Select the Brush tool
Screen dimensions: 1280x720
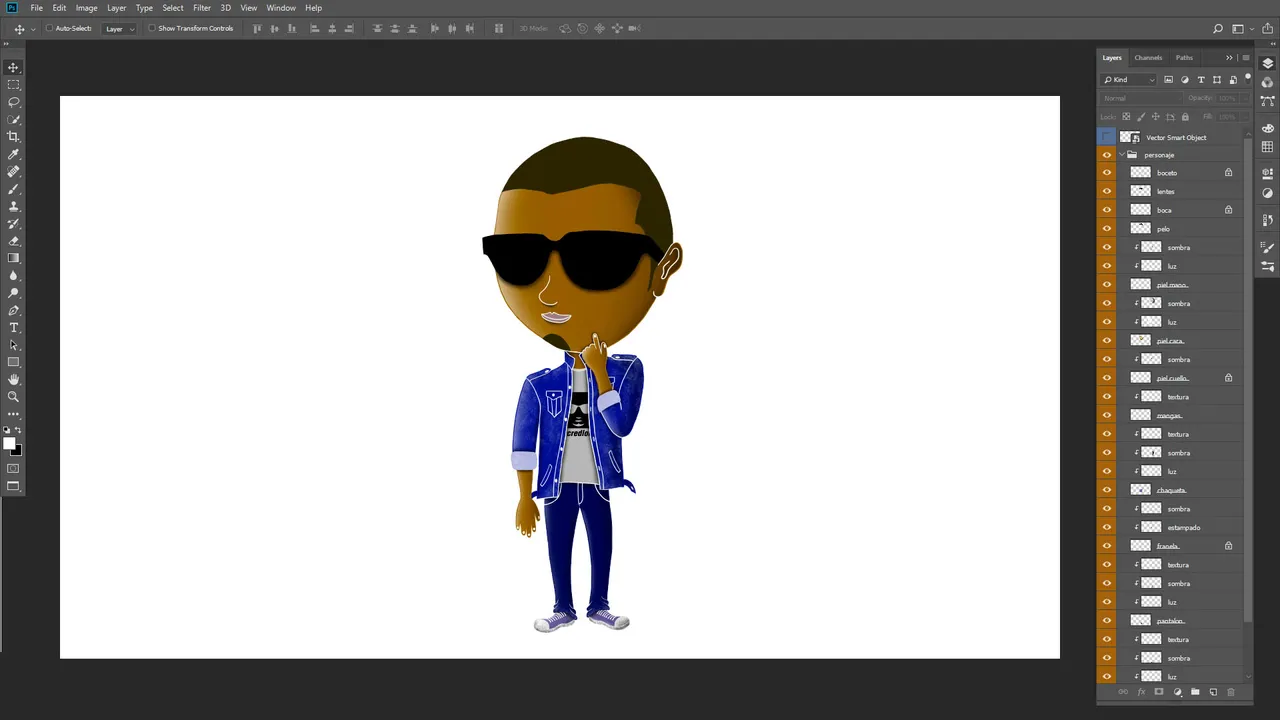click(x=13, y=189)
